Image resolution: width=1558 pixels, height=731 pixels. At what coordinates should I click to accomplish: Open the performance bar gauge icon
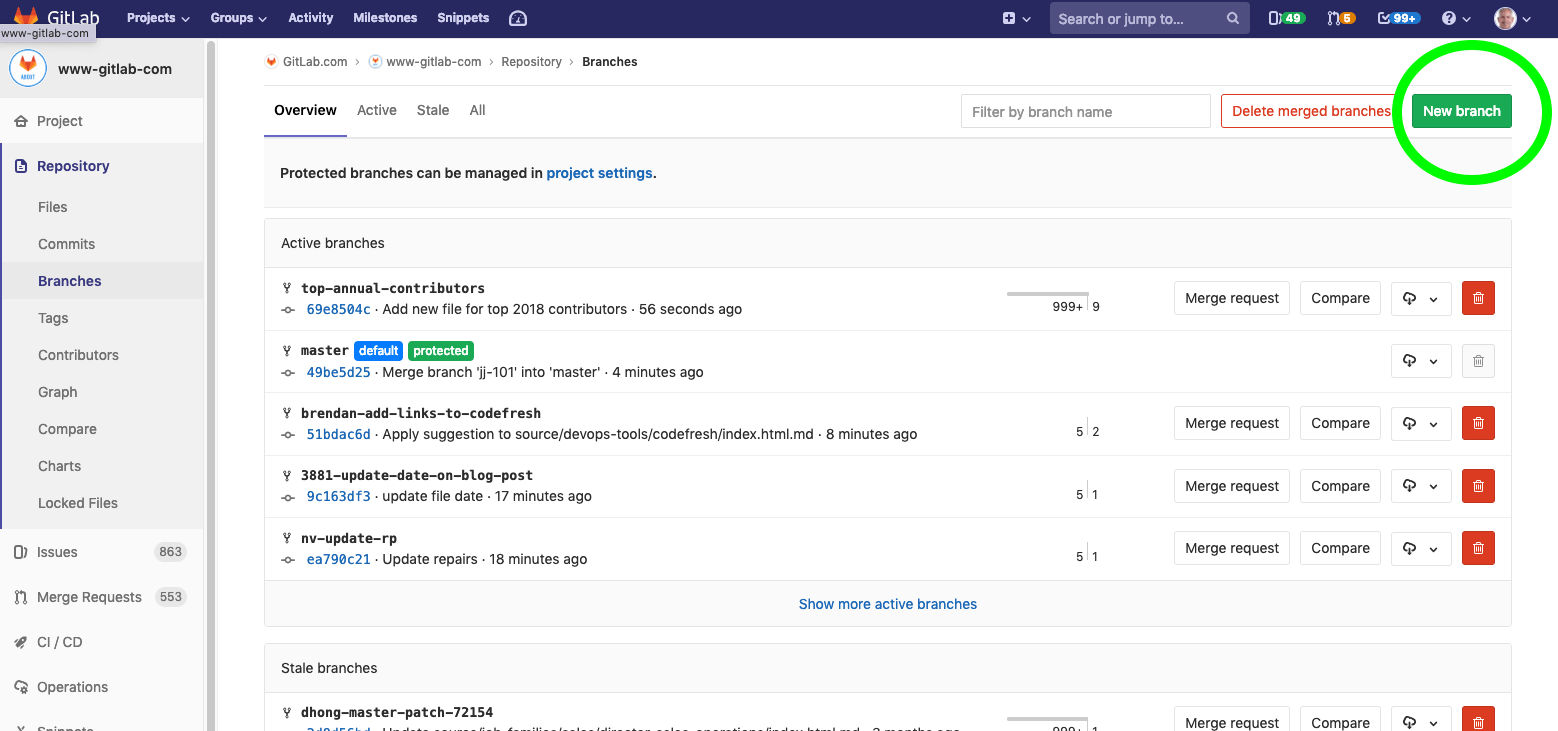[x=517, y=18]
